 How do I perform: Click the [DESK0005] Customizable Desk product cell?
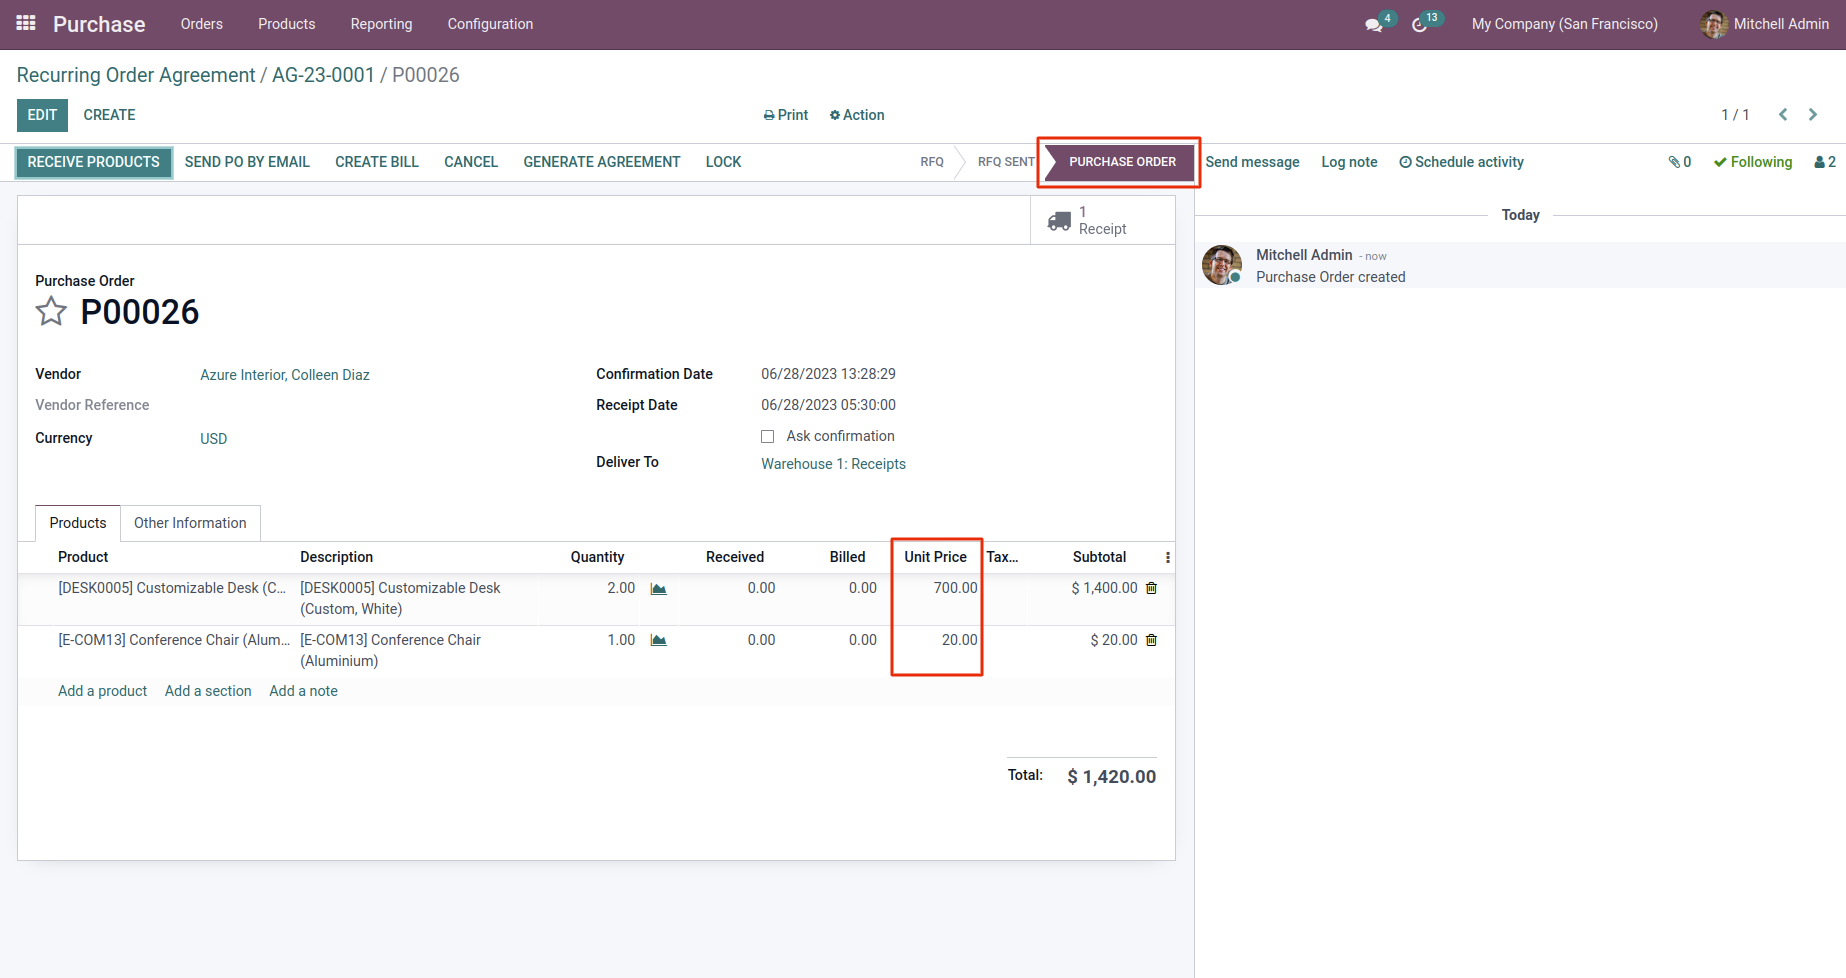coord(172,588)
